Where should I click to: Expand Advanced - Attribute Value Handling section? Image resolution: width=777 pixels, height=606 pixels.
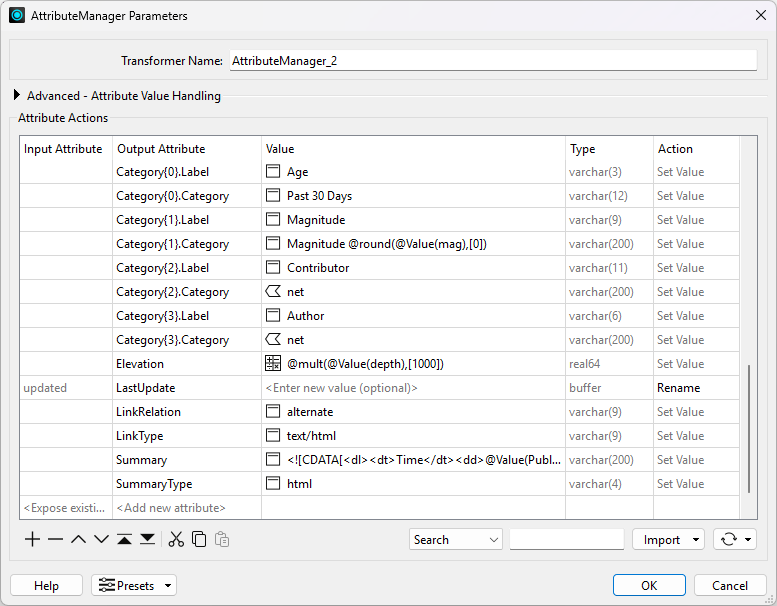pos(16,95)
